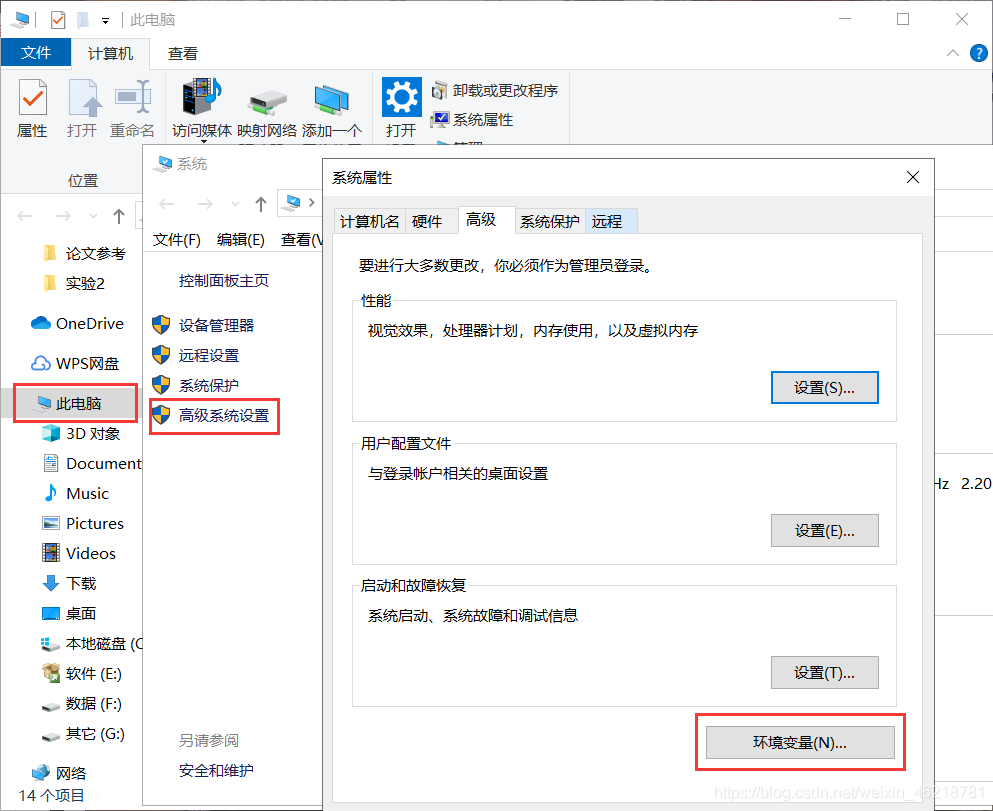Open 设备管理器 link

coord(216,325)
